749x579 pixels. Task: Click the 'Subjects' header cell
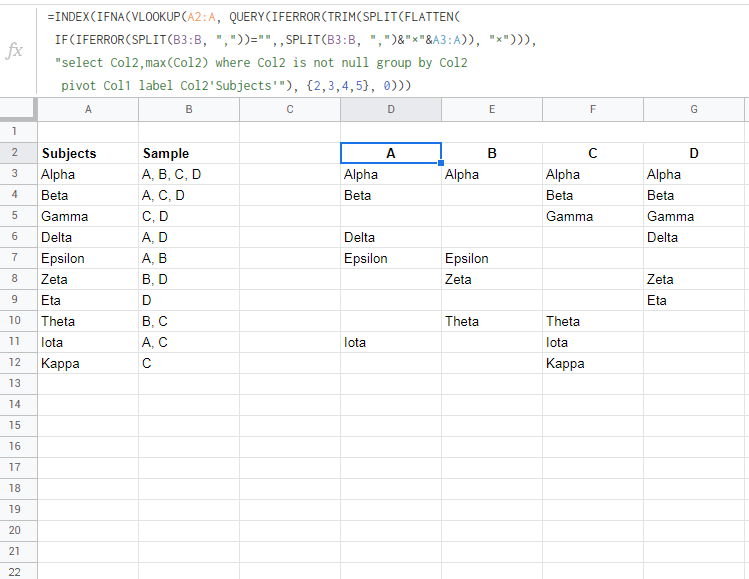(x=88, y=153)
